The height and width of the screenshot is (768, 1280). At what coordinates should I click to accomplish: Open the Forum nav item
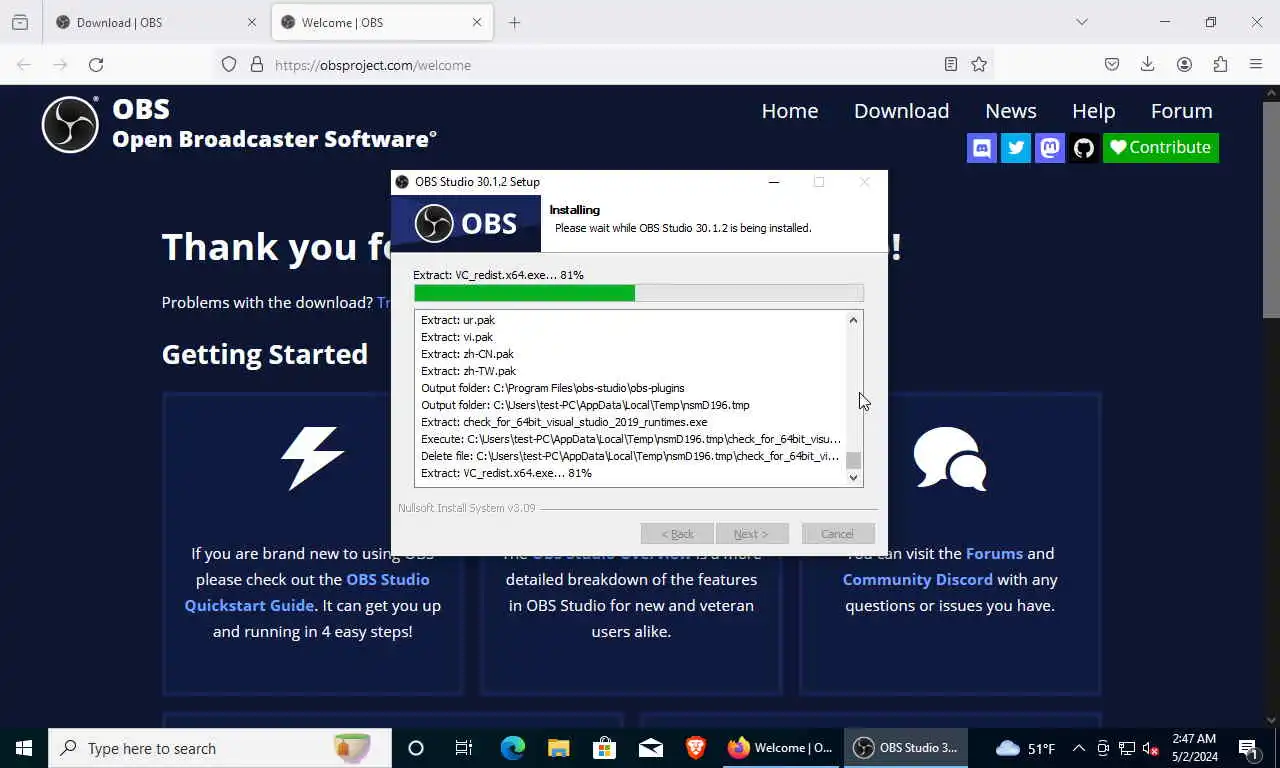coord(1181,111)
